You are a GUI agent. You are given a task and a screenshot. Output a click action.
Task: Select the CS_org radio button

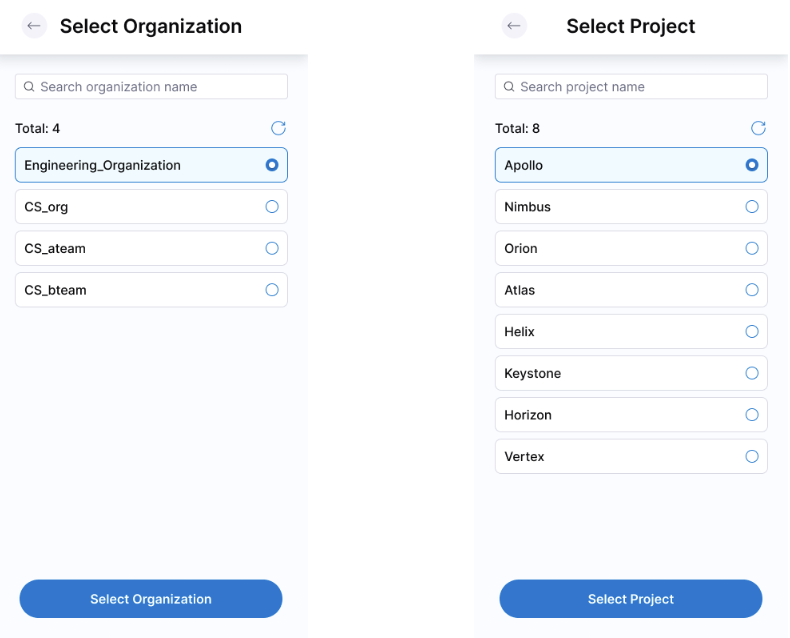272,207
